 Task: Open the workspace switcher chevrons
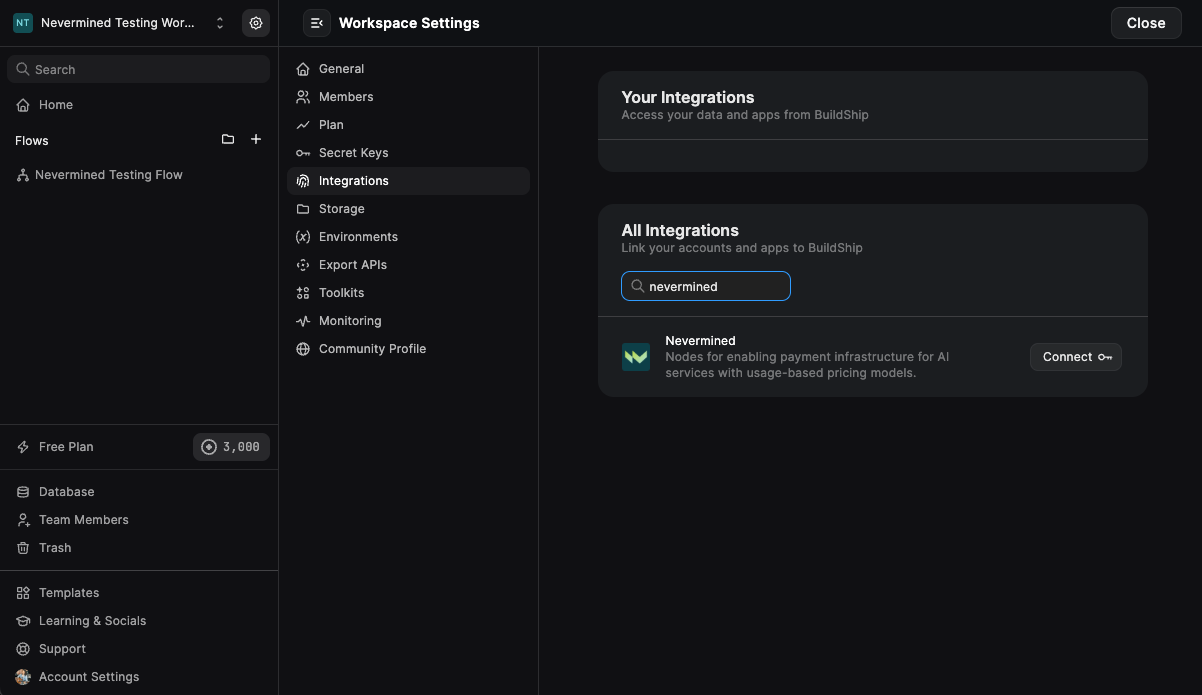coord(220,22)
